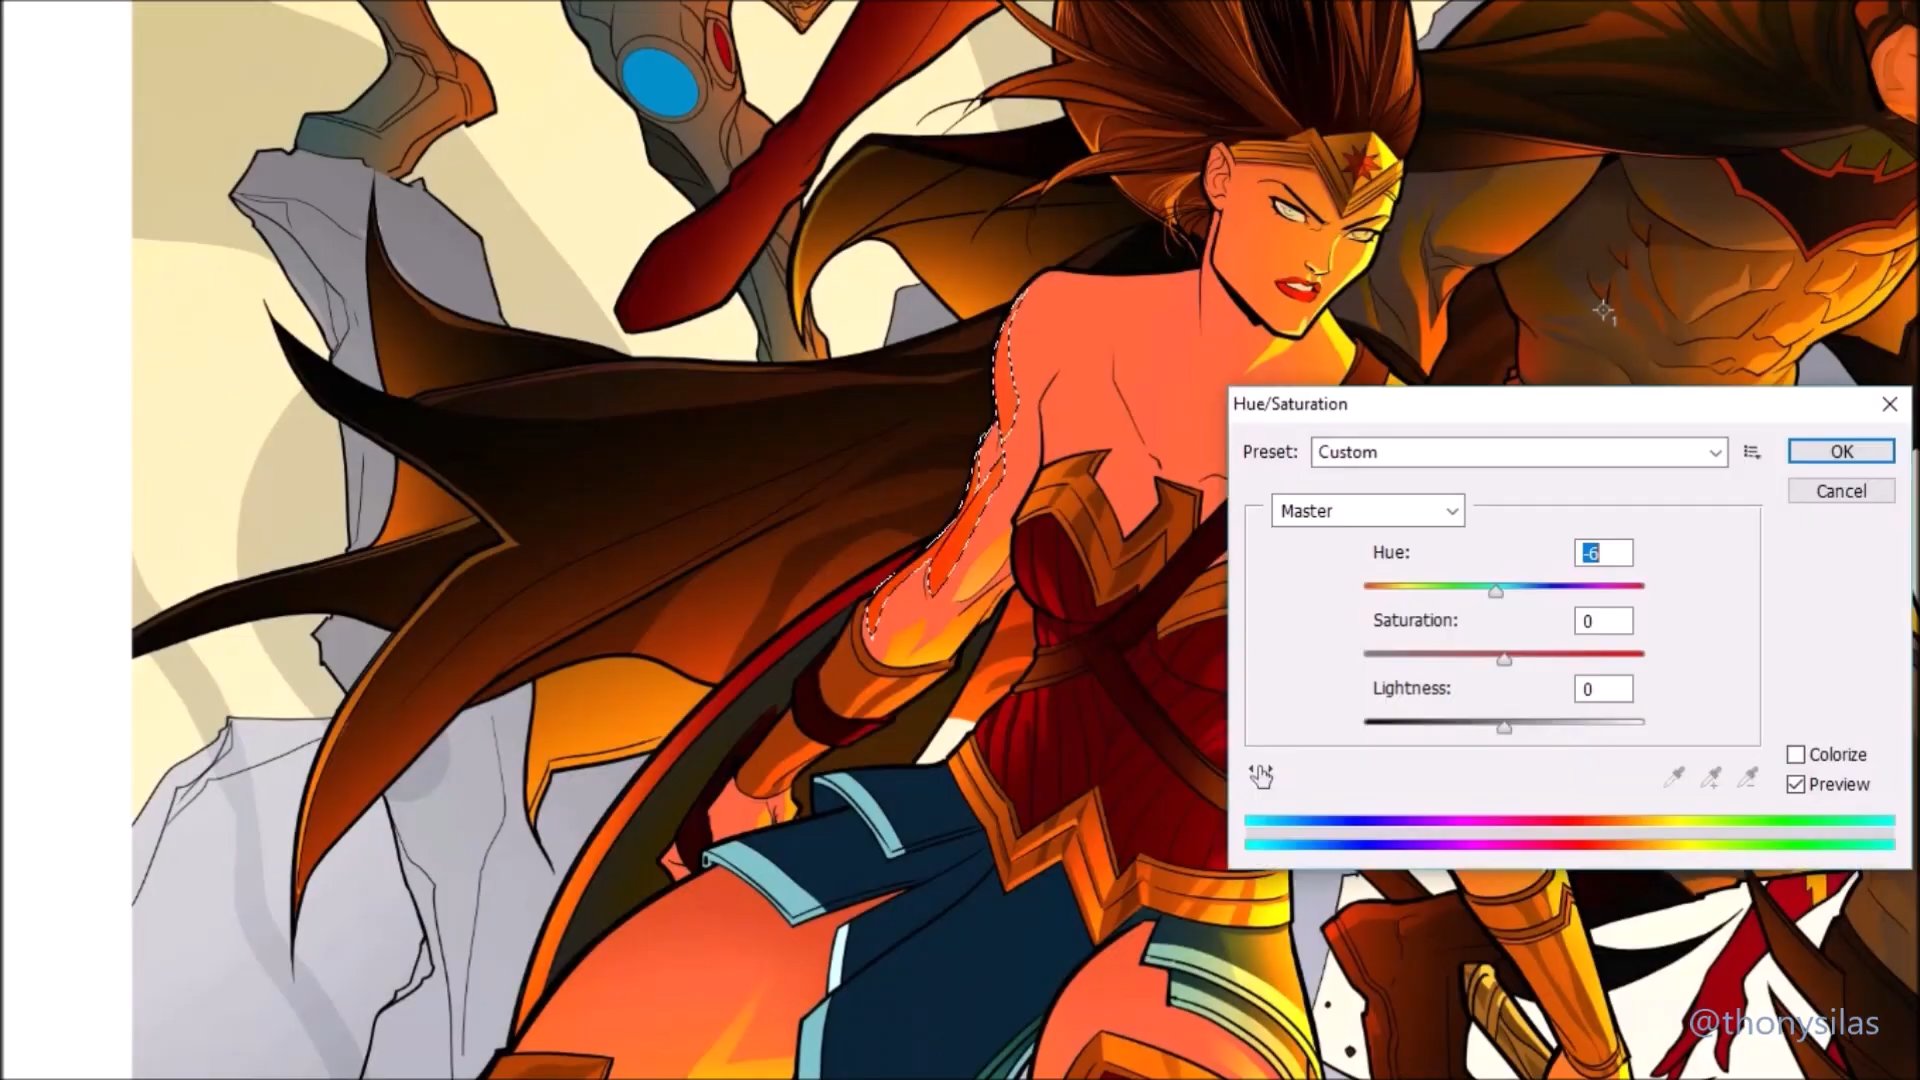Click the Lightness slider handle
This screenshot has width=1920, height=1080.
[x=1504, y=728]
